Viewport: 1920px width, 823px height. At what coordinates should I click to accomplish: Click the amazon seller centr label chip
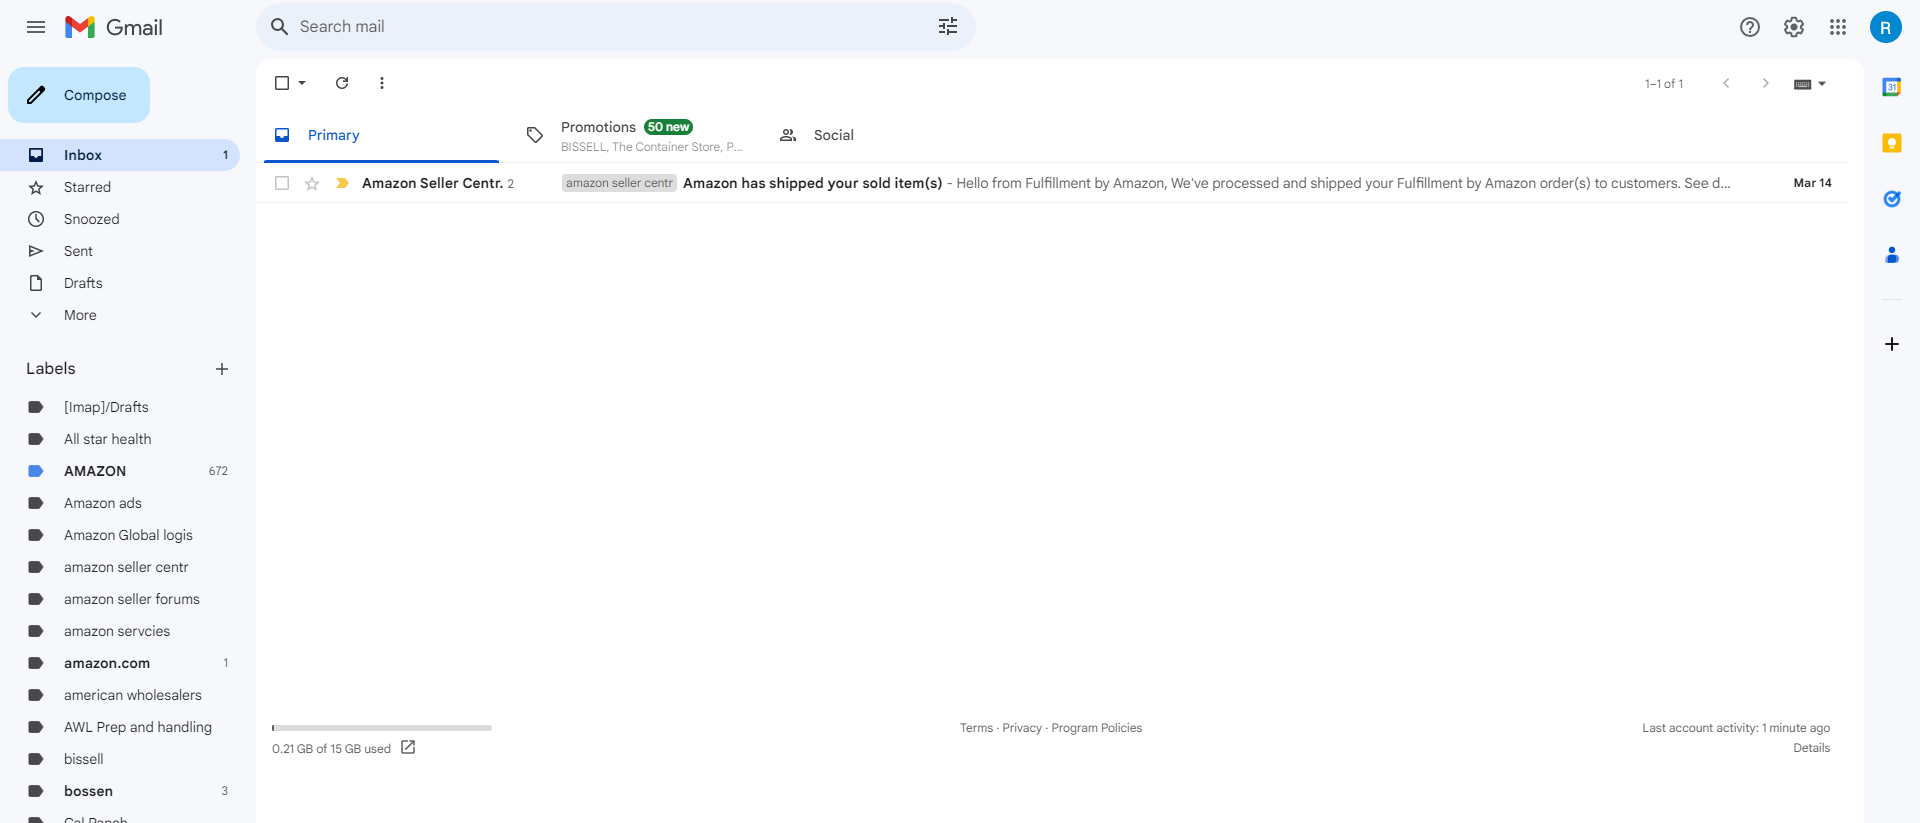pos(619,183)
